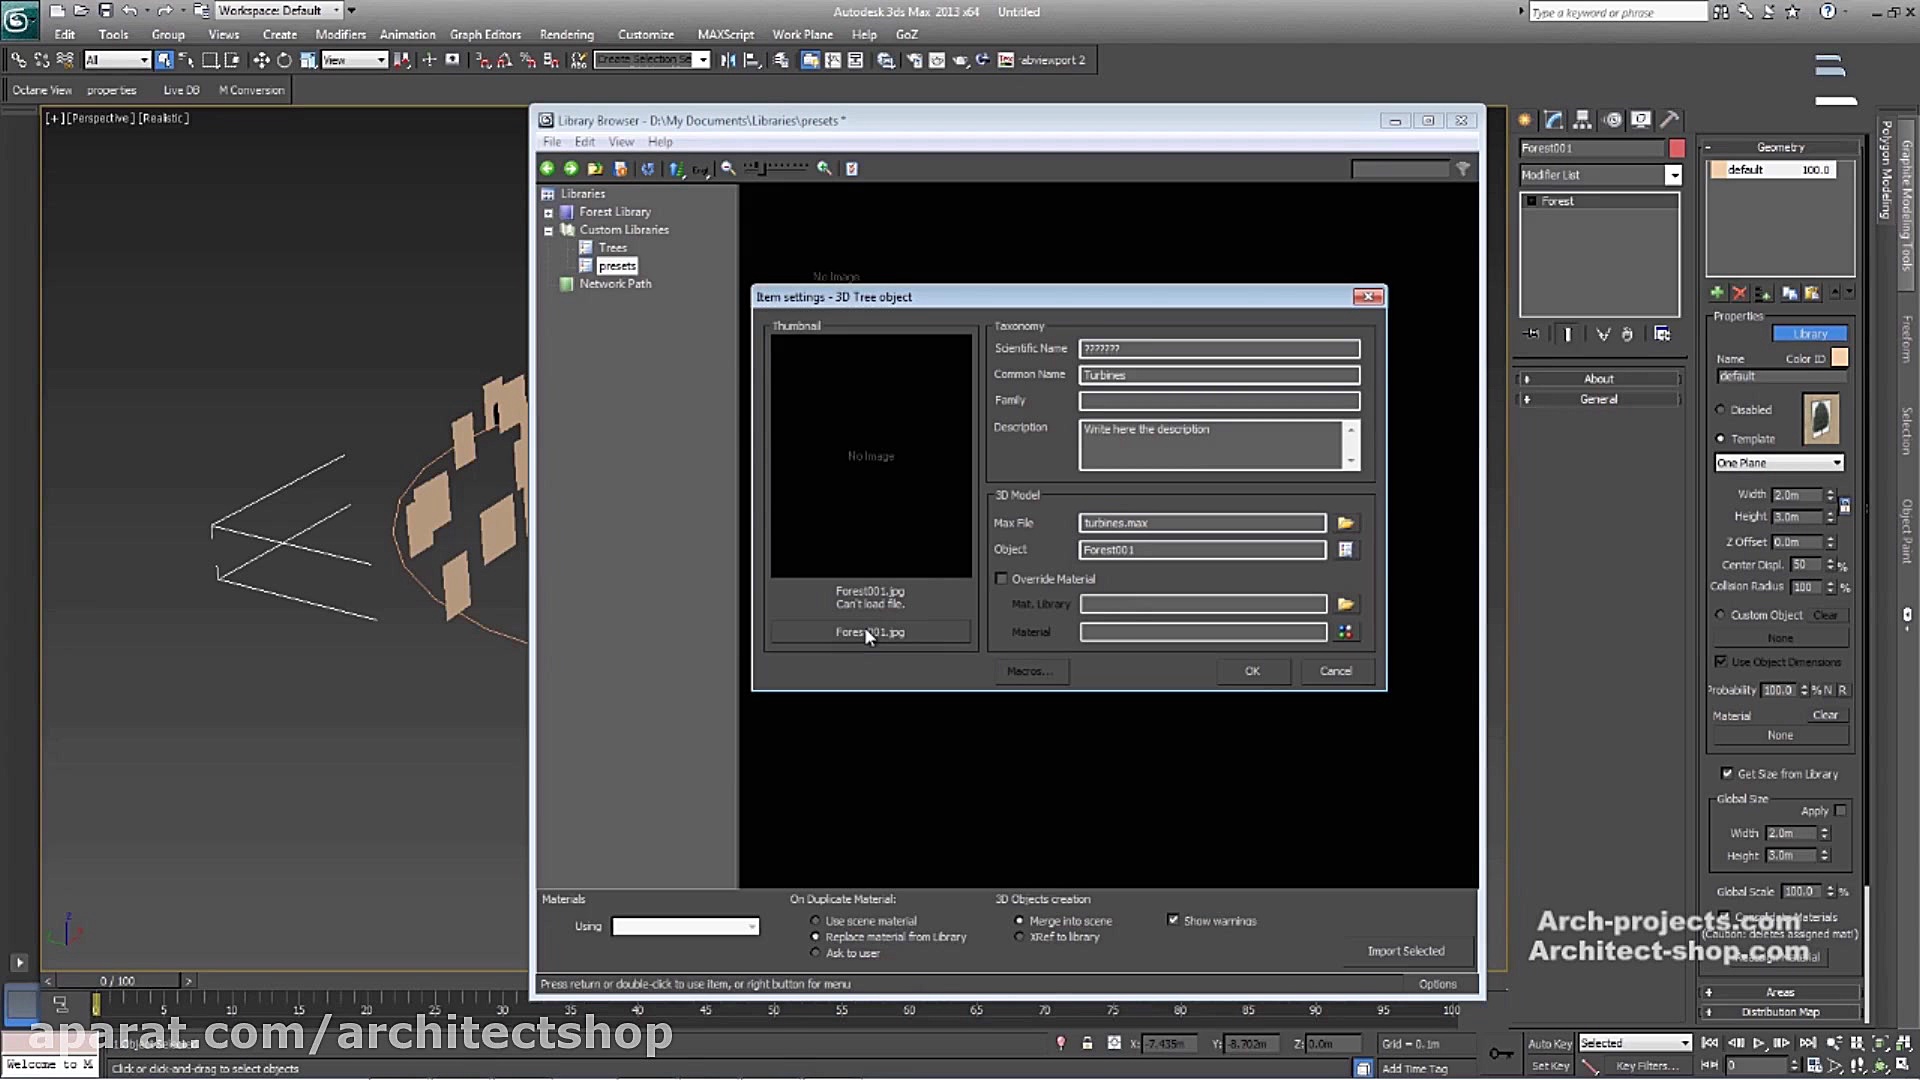Viewport: 1920px width, 1080px height.
Task: Select the XRef to library radio button
Action: 1019,937
